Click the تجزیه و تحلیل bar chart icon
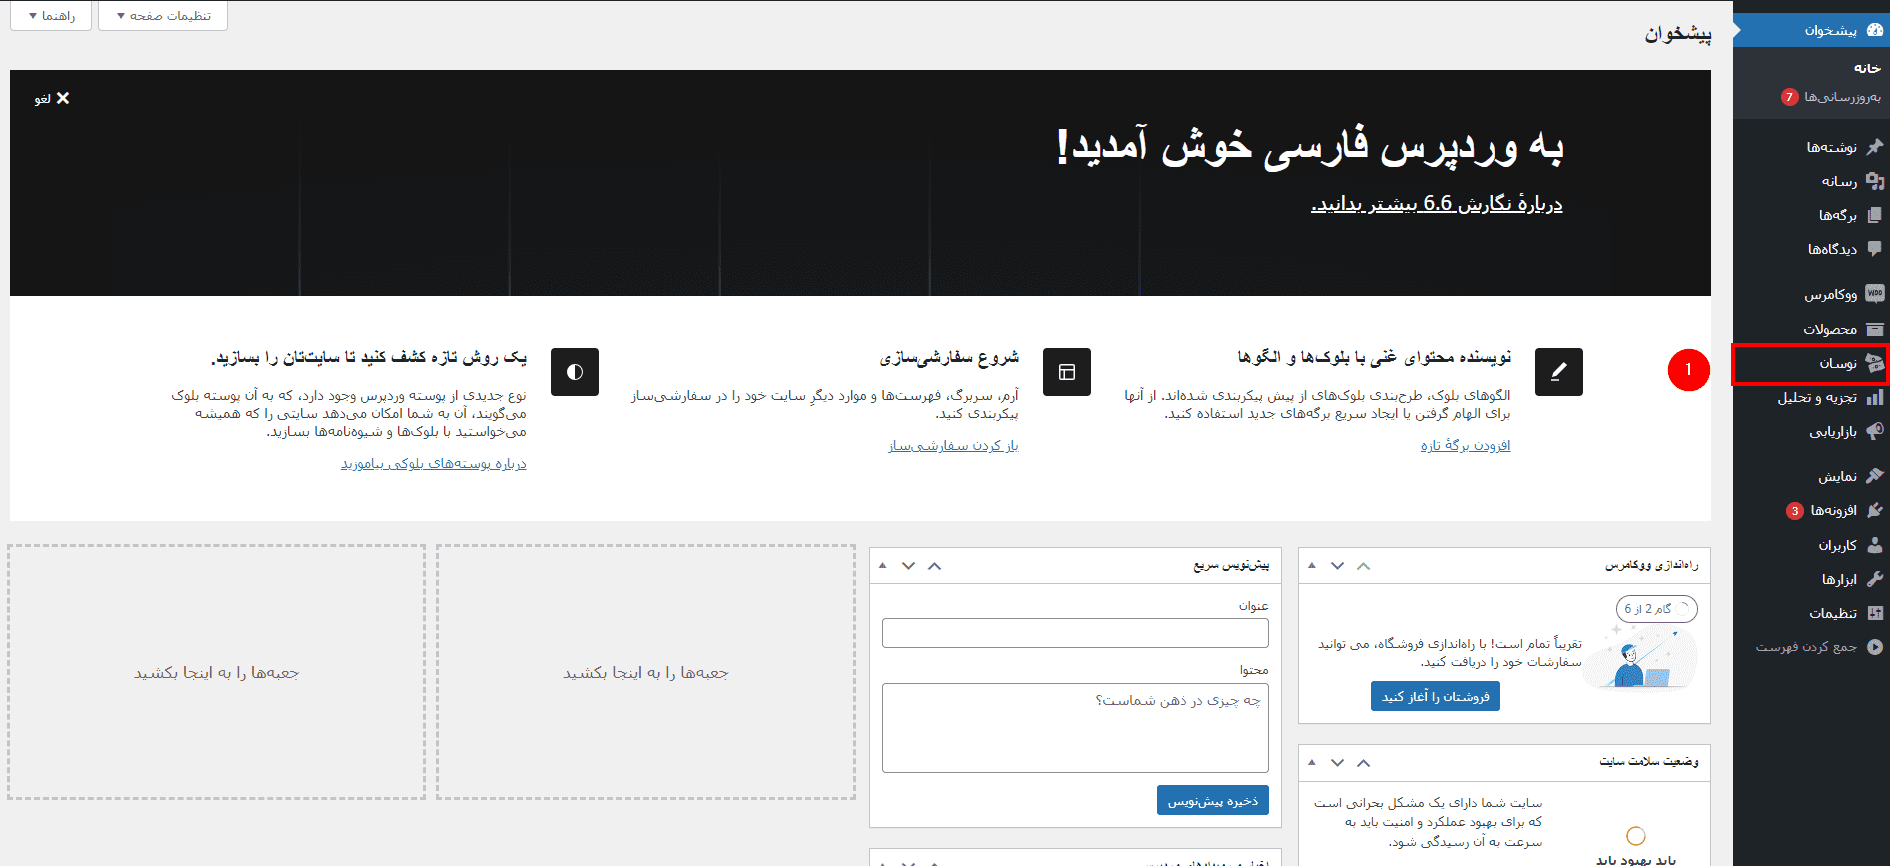This screenshot has height=866, width=1890. pos(1875,397)
